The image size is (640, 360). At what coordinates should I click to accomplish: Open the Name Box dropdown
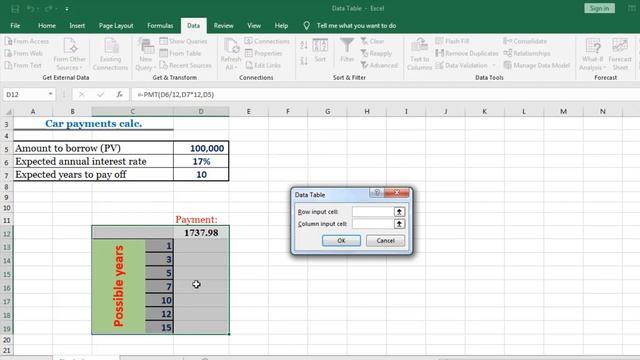pyautogui.click(x=50, y=94)
